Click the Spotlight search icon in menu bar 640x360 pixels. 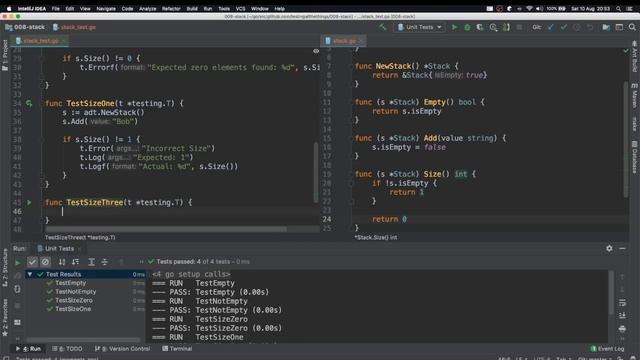click(619, 9)
